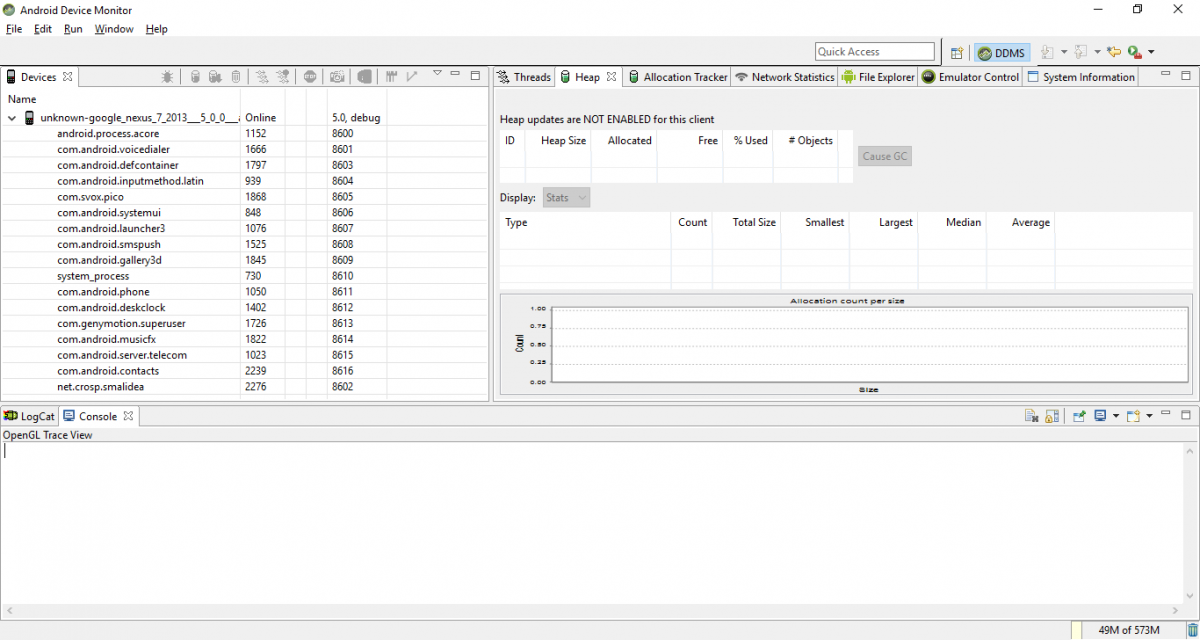Click the debug process bug icon
The image size is (1200, 640).
click(167, 77)
